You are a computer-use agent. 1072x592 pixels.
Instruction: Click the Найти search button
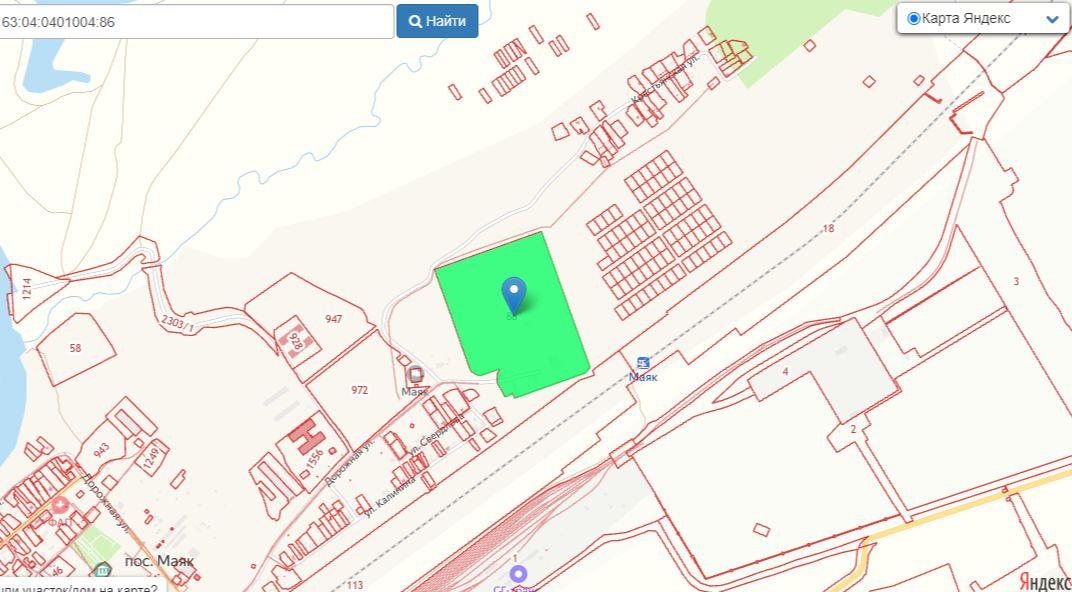tap(438, 21)
